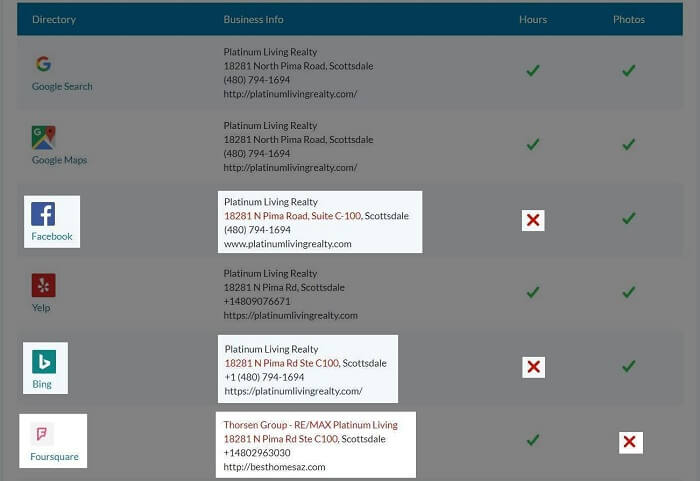Select phone (480) 794-1694 in Facebook row
Image resolution: width=700 pixels, height=481 pixels.
coord(257,230)
